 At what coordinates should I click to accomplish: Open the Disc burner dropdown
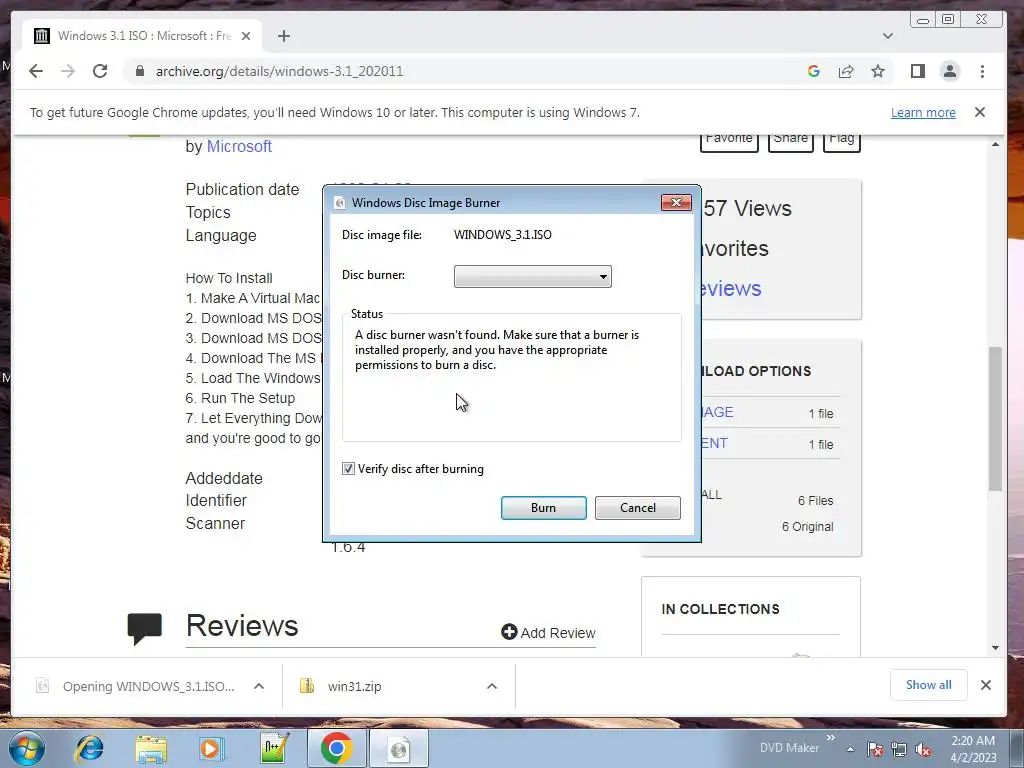coord(532,276)
